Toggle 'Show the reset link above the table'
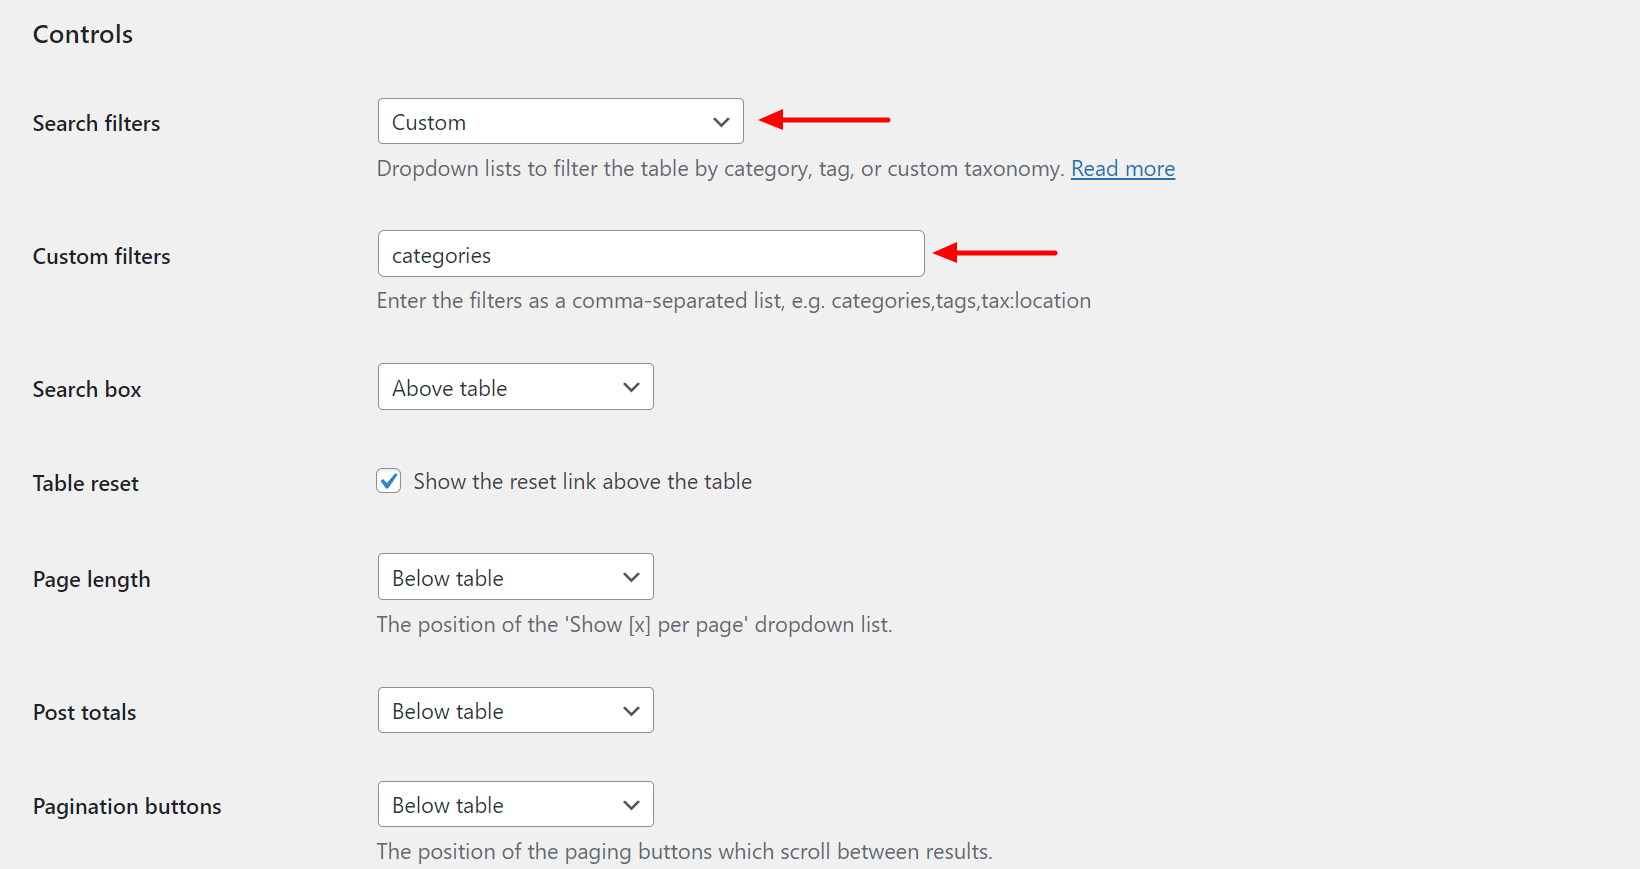The width and height of the screenshot is (1640, 869). tap(388, 481)
